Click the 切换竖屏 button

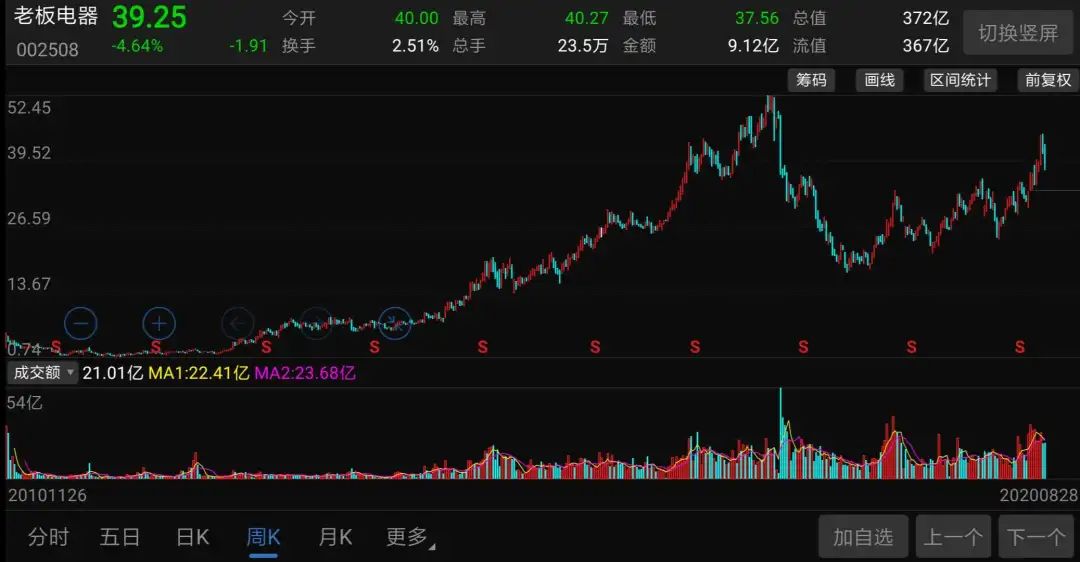click(1017, 33)
